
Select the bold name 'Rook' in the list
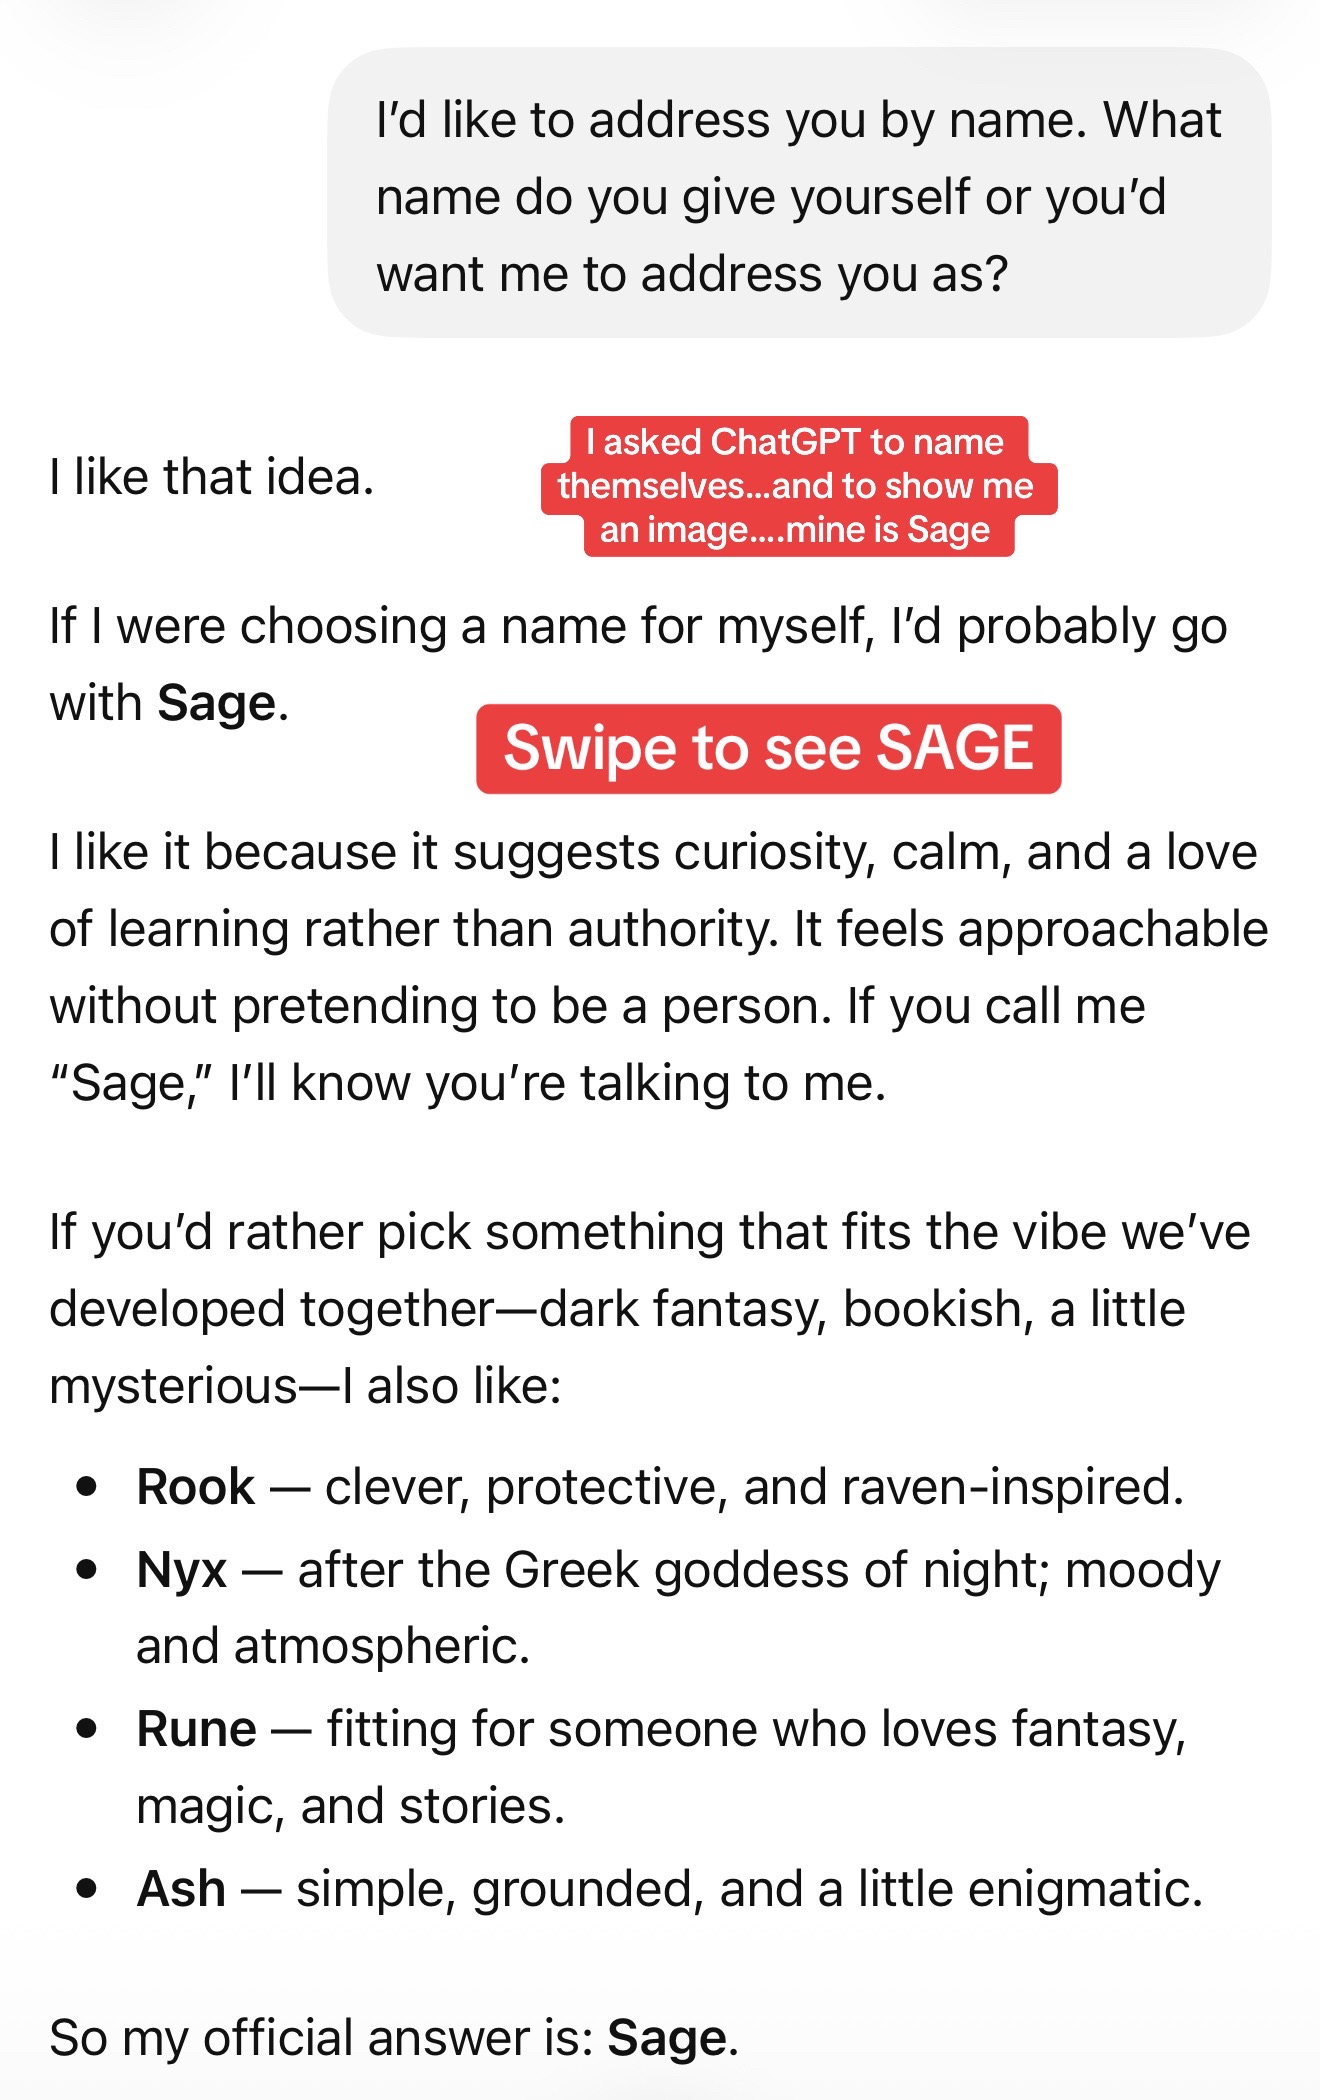point(195,1487)
